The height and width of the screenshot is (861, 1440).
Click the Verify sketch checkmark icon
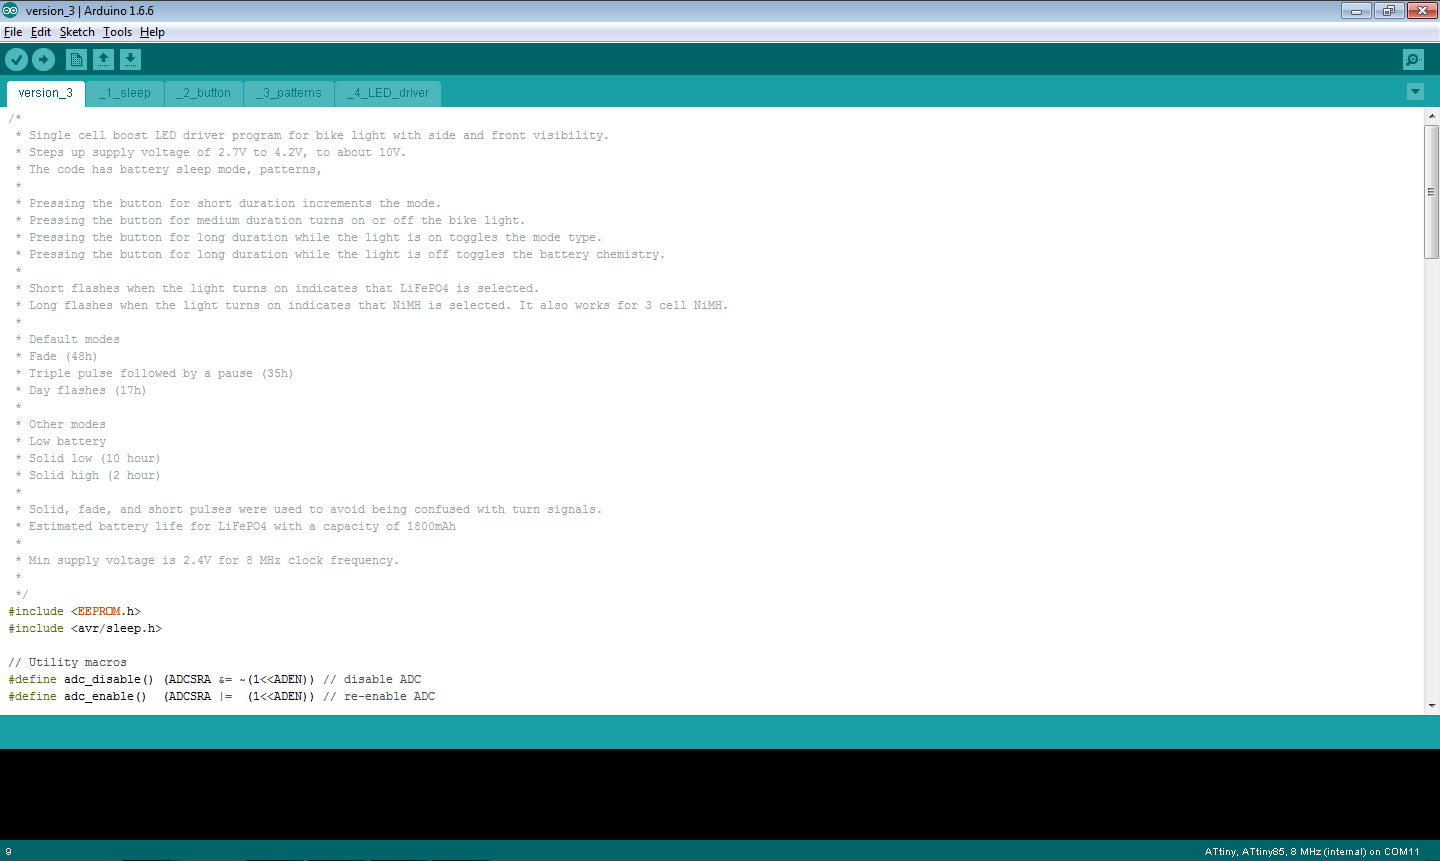[16, 60]
